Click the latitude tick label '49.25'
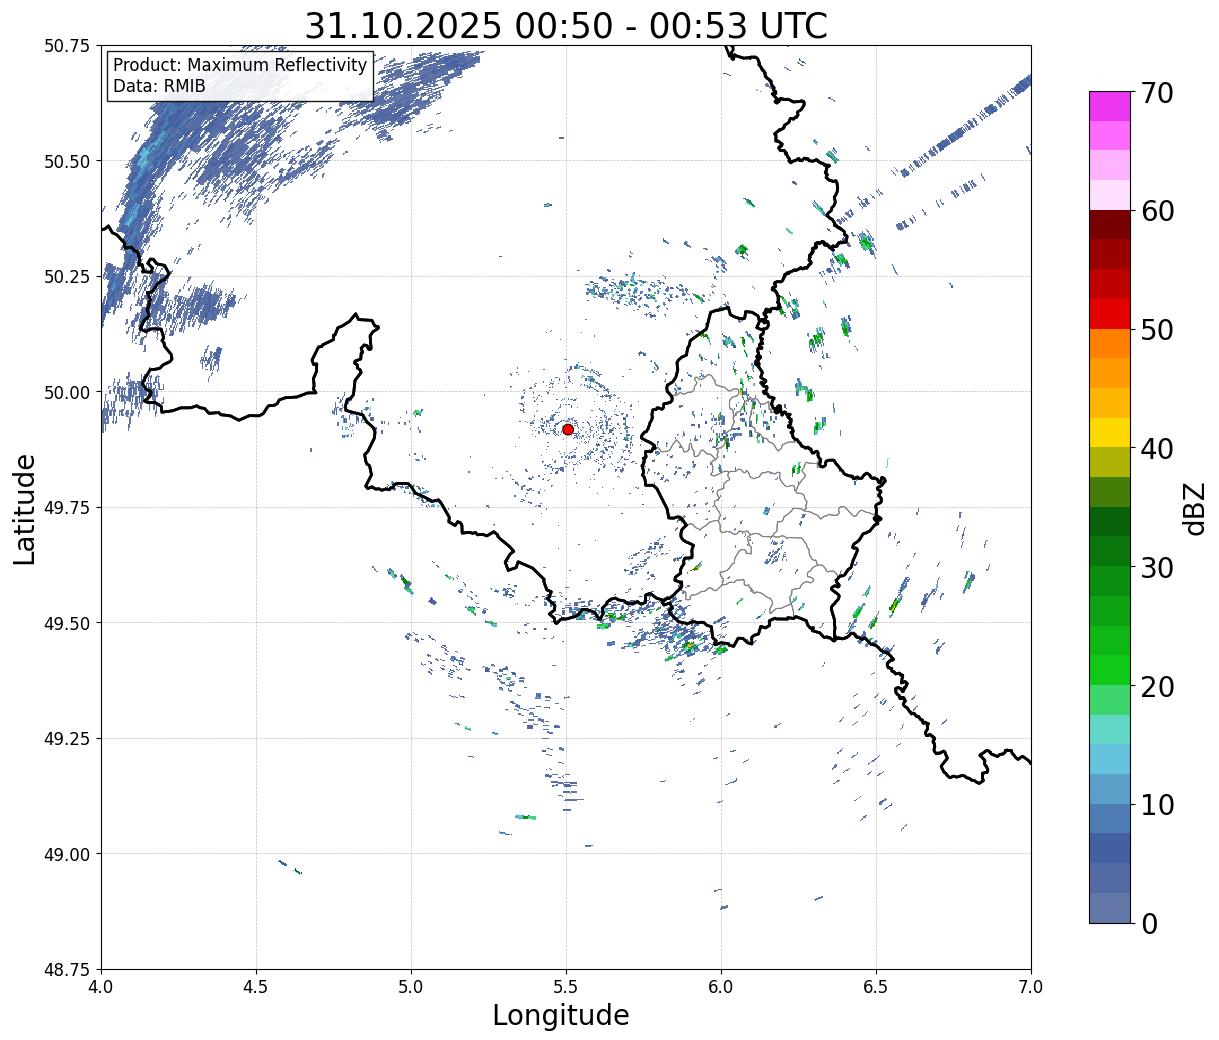The width and height of the screenshot is (1219, 1040). click(67, 739)
